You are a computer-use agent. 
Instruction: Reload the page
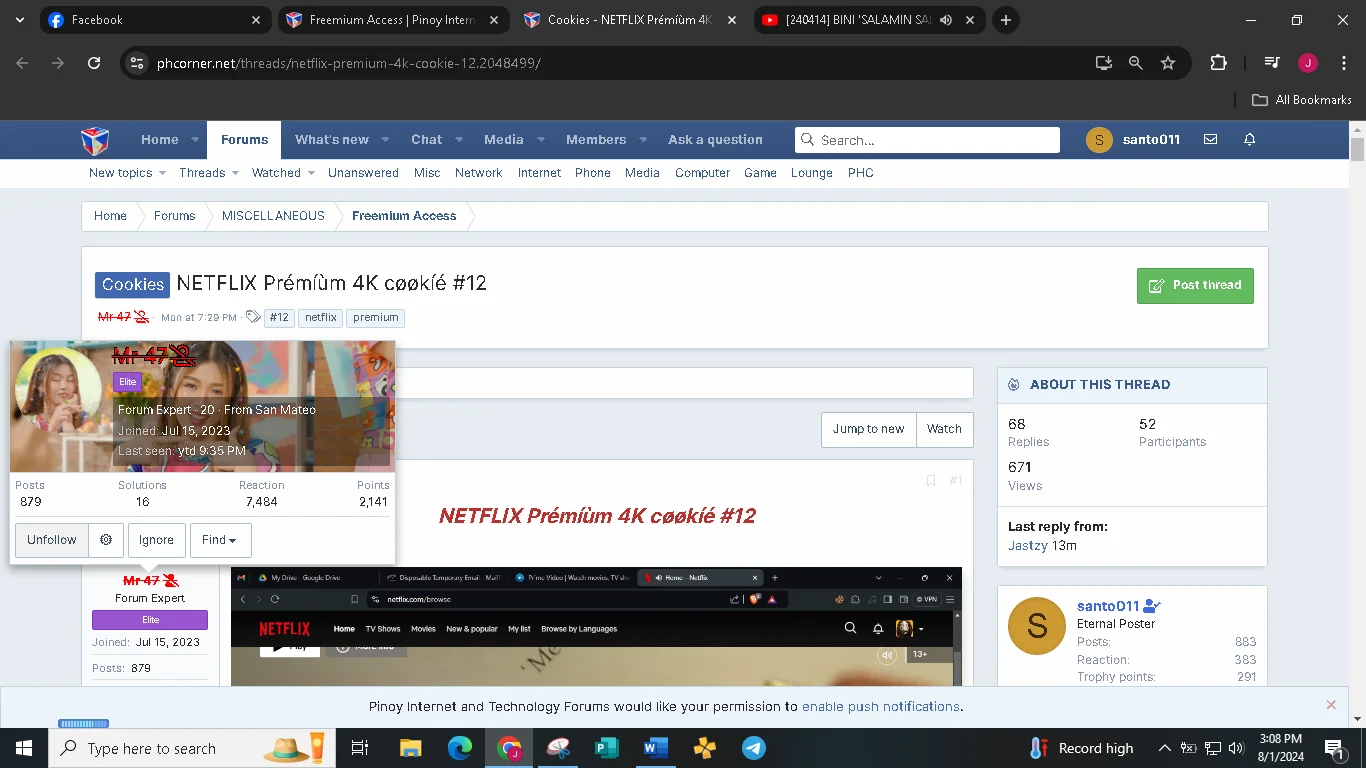pyautogui.click(x=94, y=62)
